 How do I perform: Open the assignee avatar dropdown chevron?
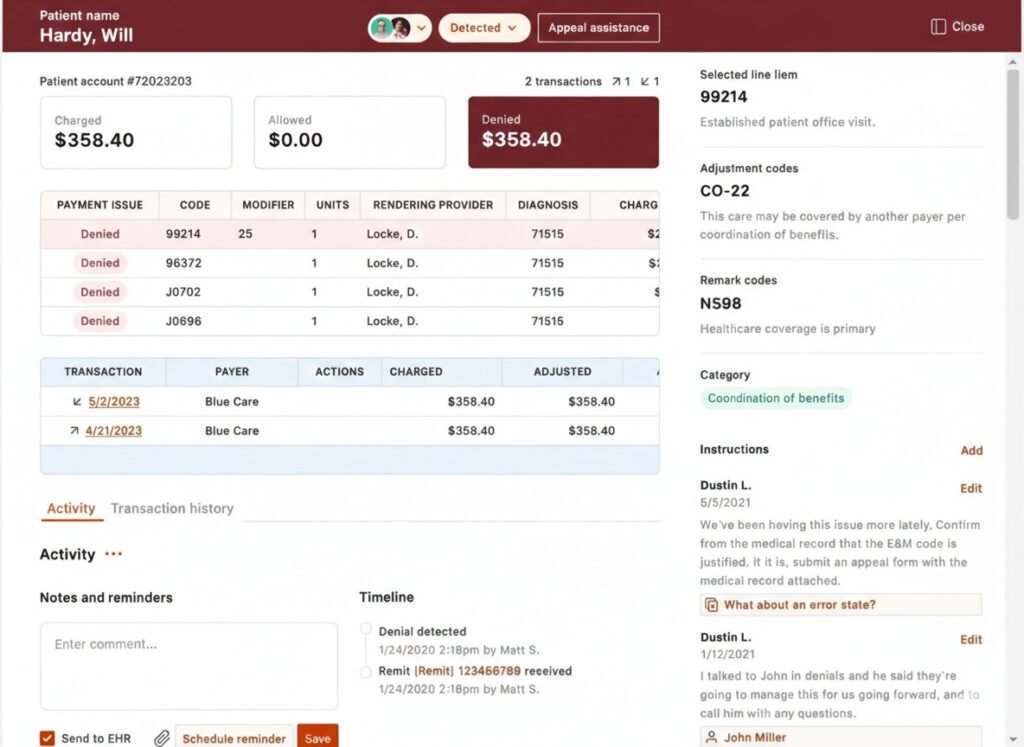(x=421, y=28)
